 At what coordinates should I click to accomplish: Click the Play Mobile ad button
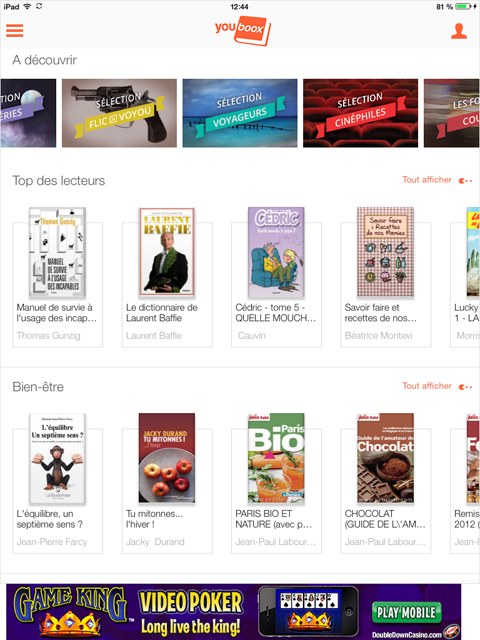point(406,612)
